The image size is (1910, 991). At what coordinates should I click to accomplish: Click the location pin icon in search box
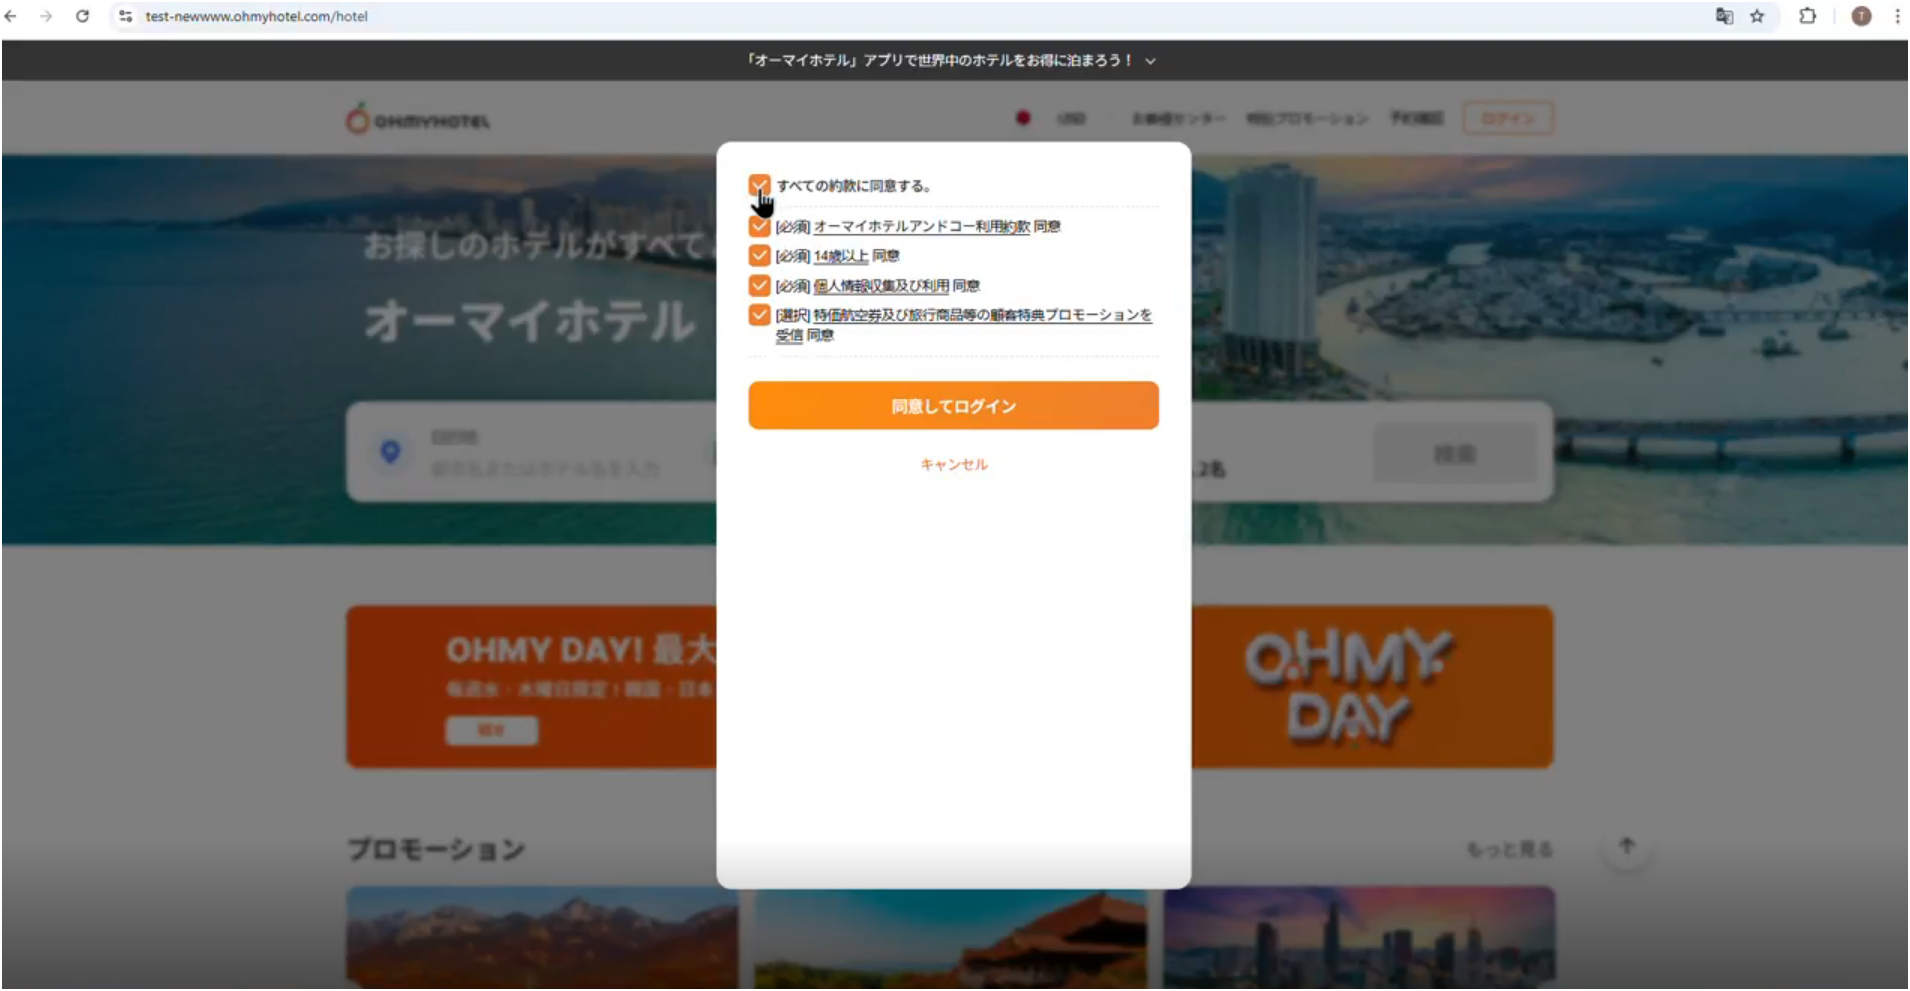click(390, 452)
